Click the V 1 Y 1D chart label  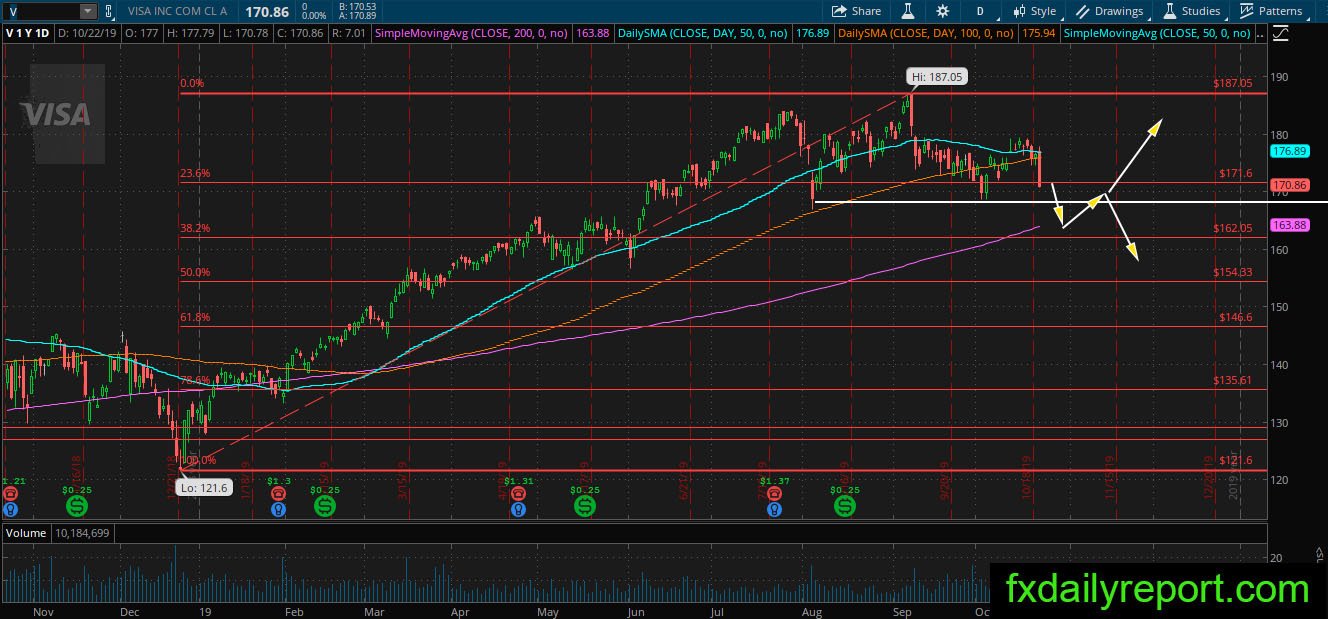point(27,33)
